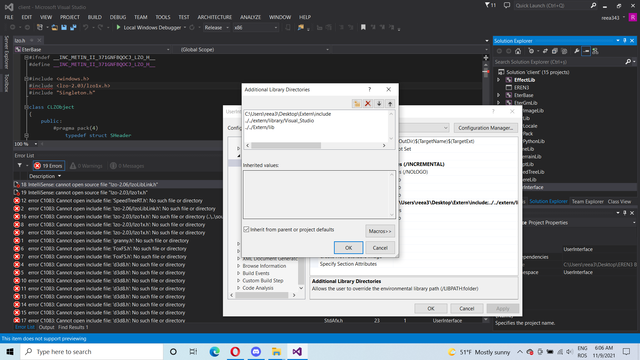Open the Solution Explorer properties wrench icon
Screen dimensions: 640x360
[x=576, y=51]
